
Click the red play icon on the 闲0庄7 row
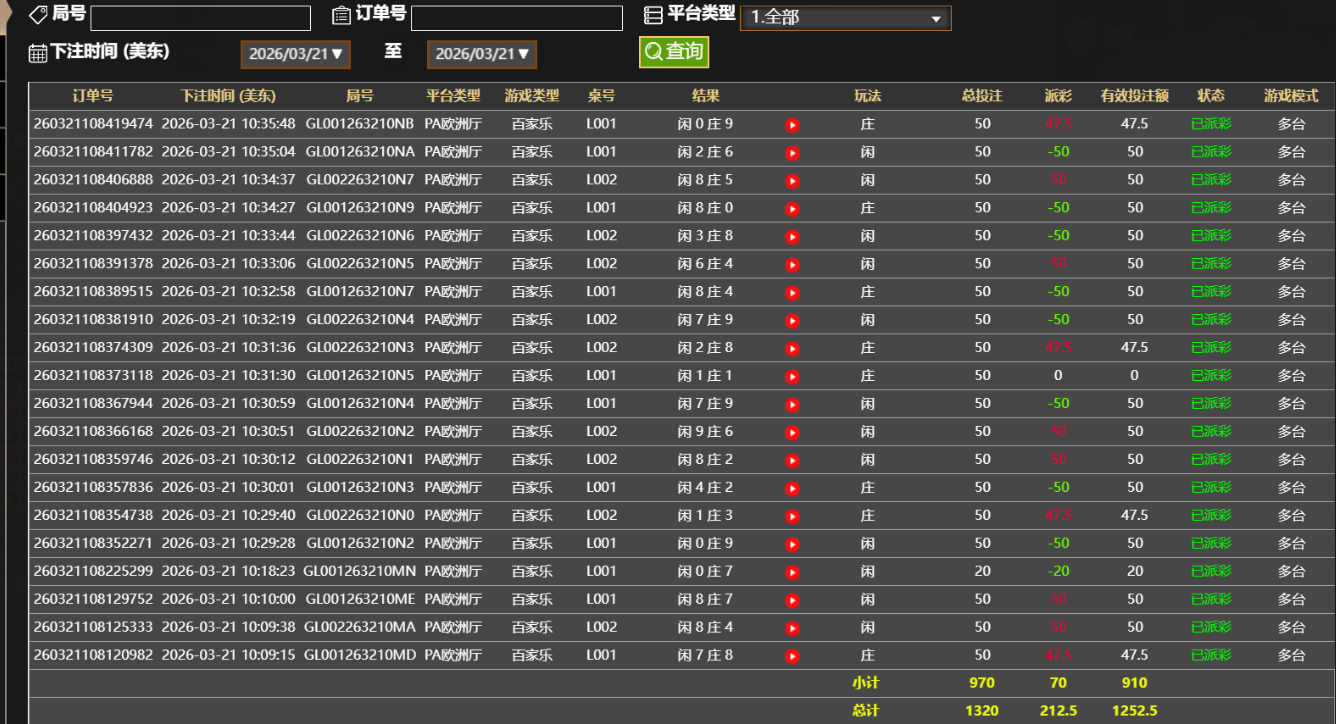[x=791, y=571]
